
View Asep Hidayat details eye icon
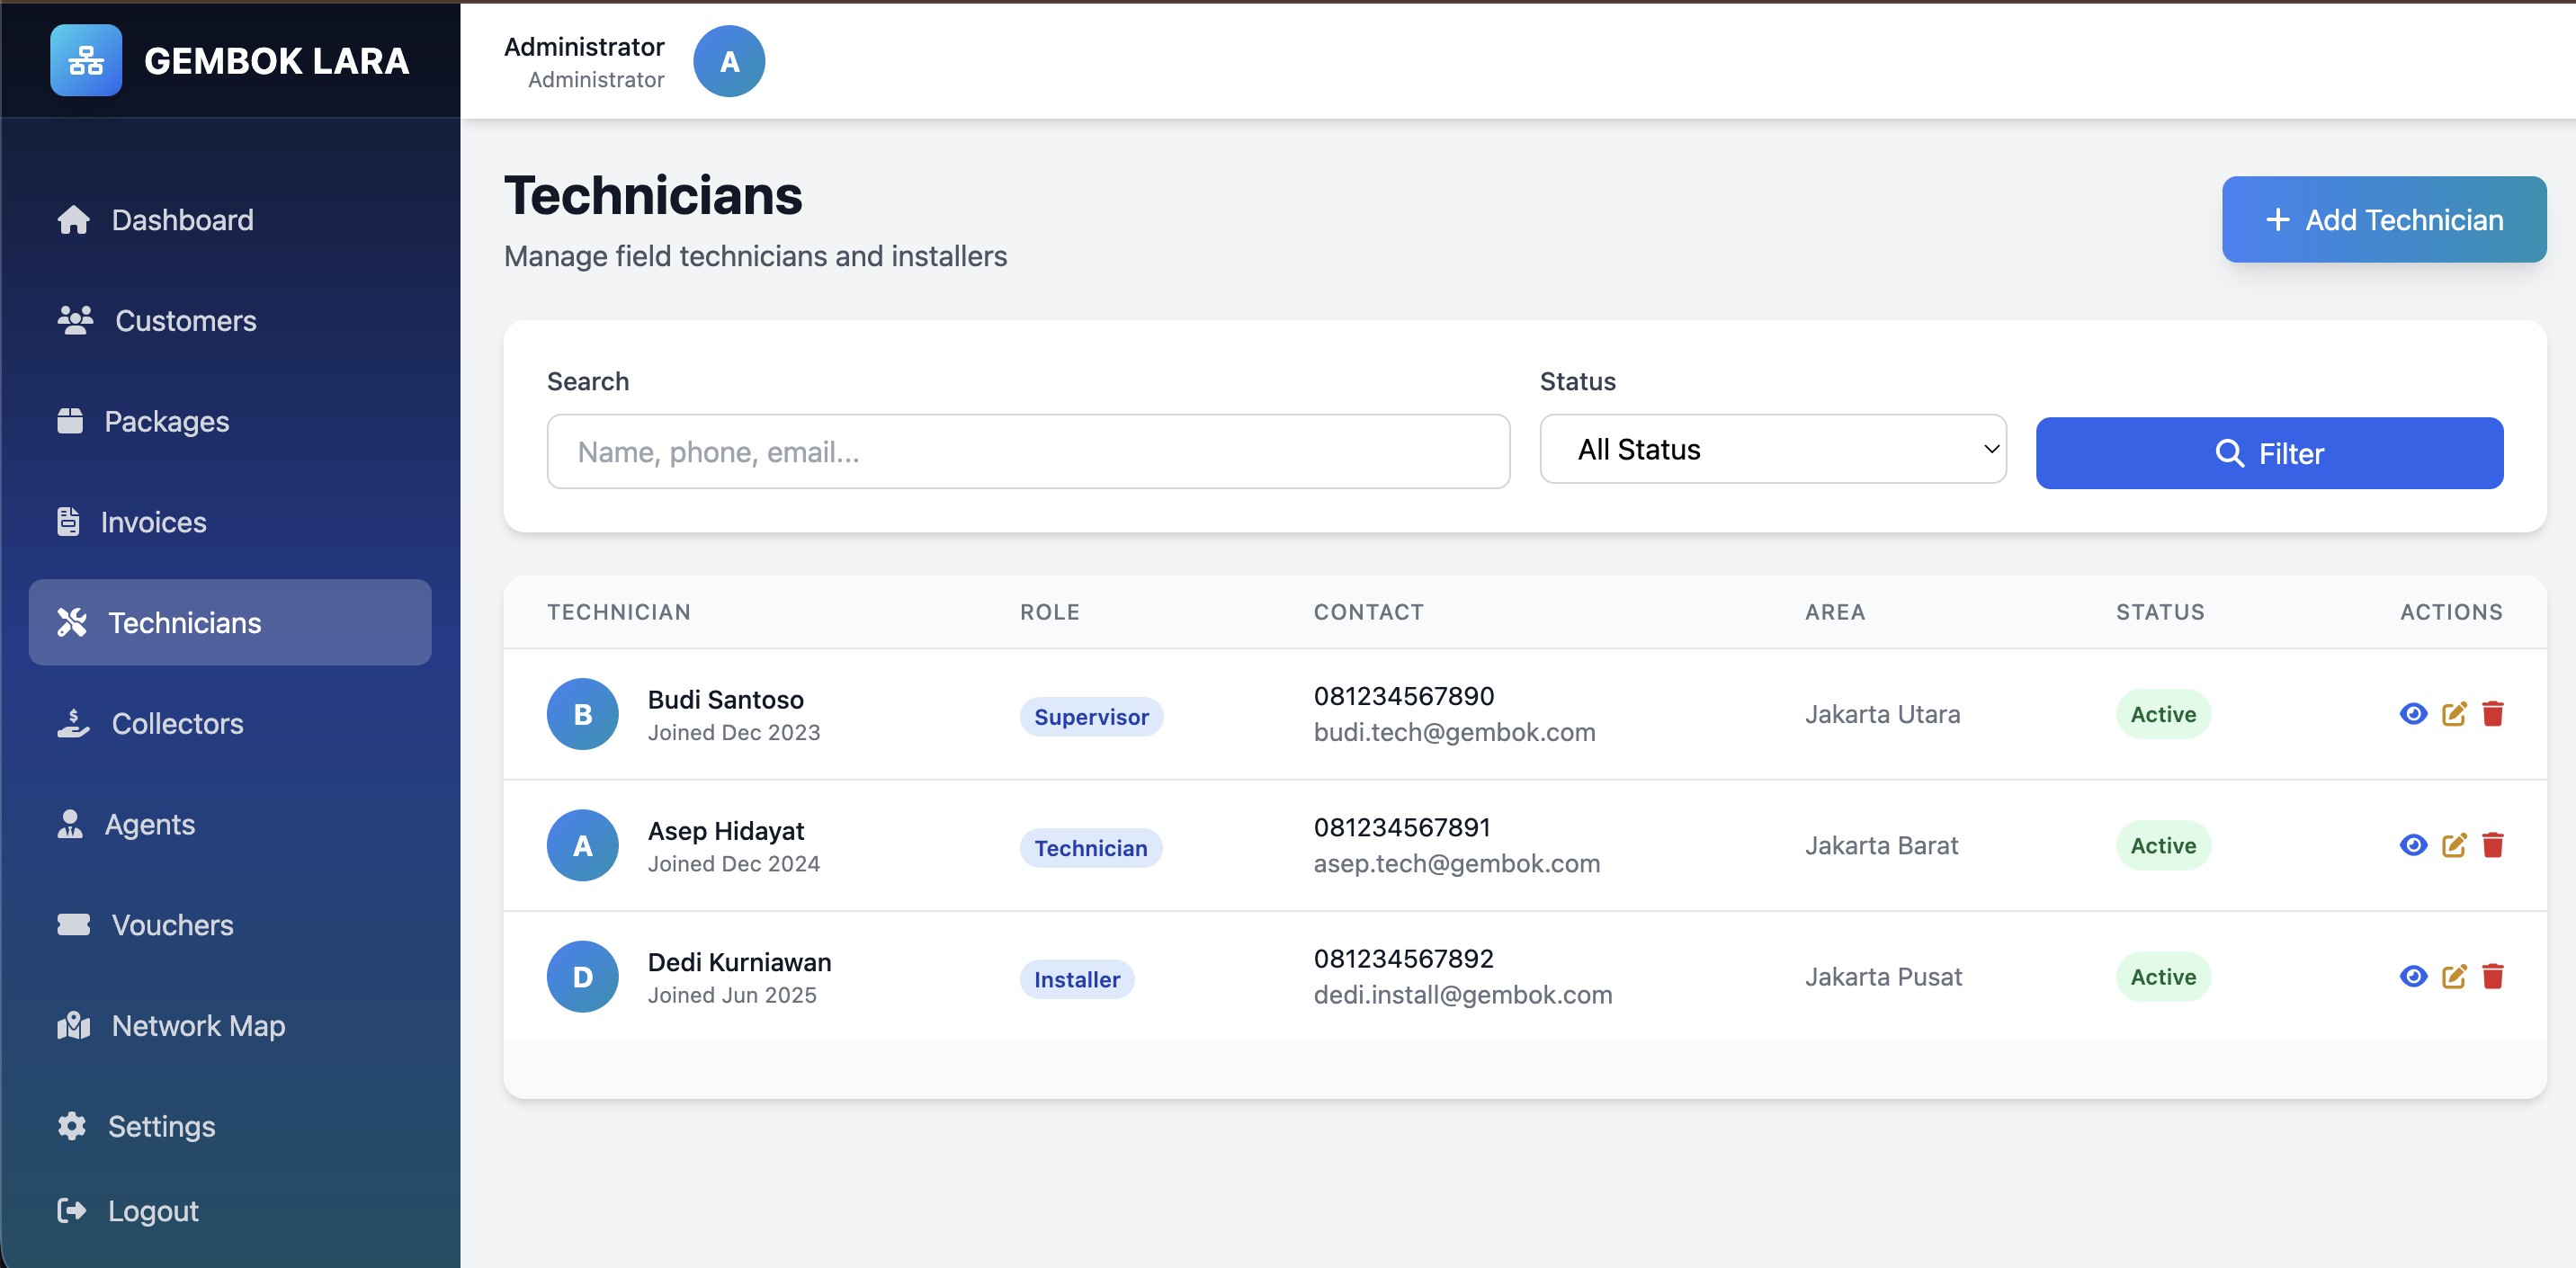pyautogui.click(x=2413, y=845)
